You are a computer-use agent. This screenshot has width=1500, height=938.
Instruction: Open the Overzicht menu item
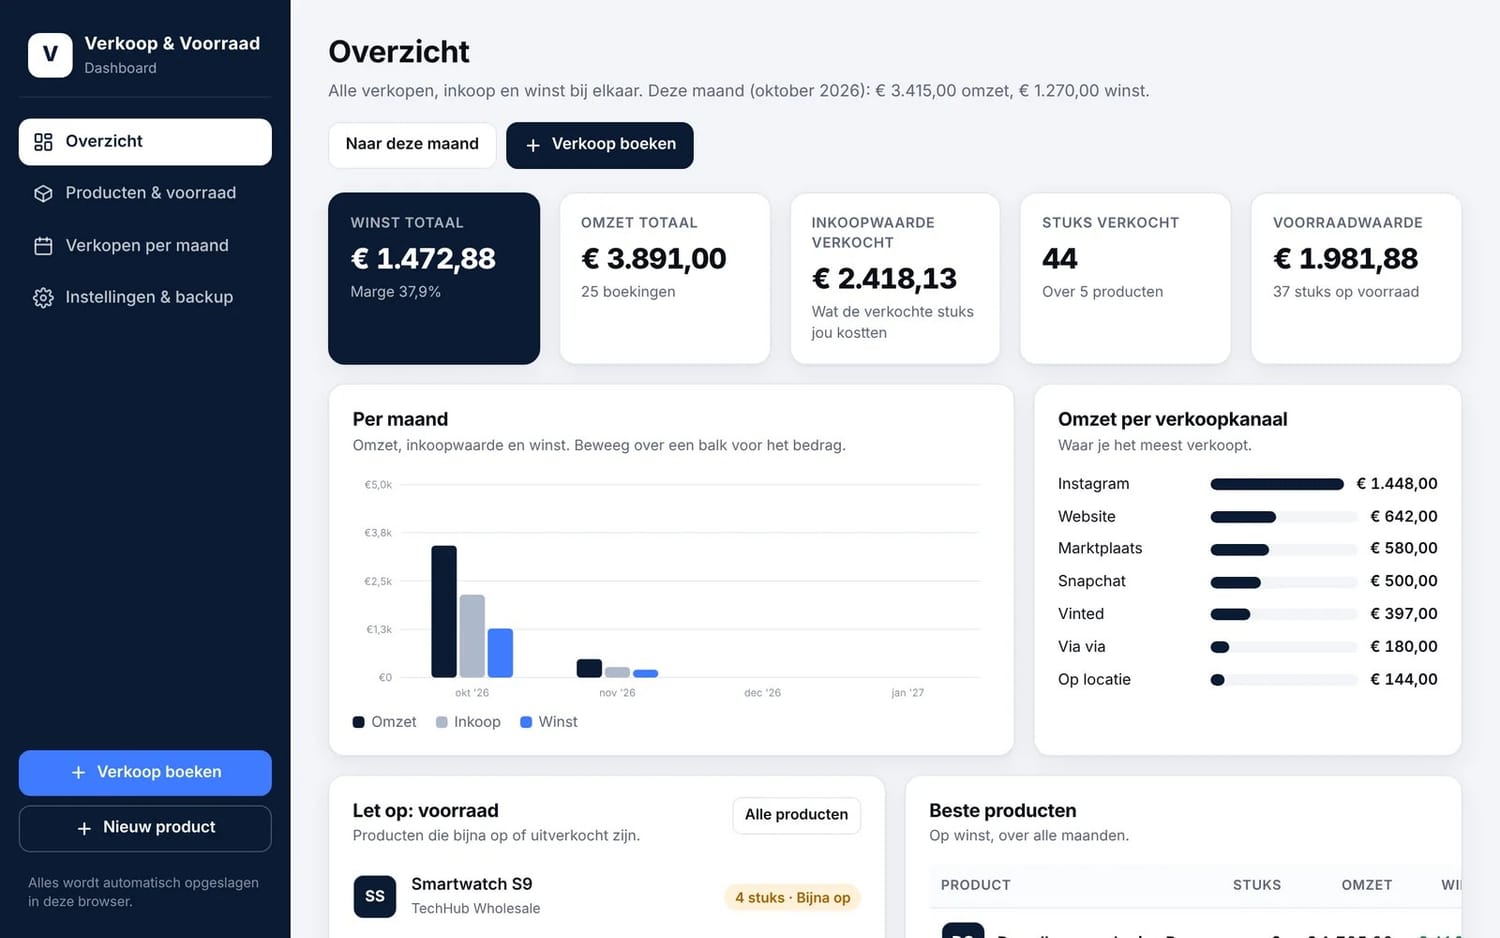[x=145, y=142]
